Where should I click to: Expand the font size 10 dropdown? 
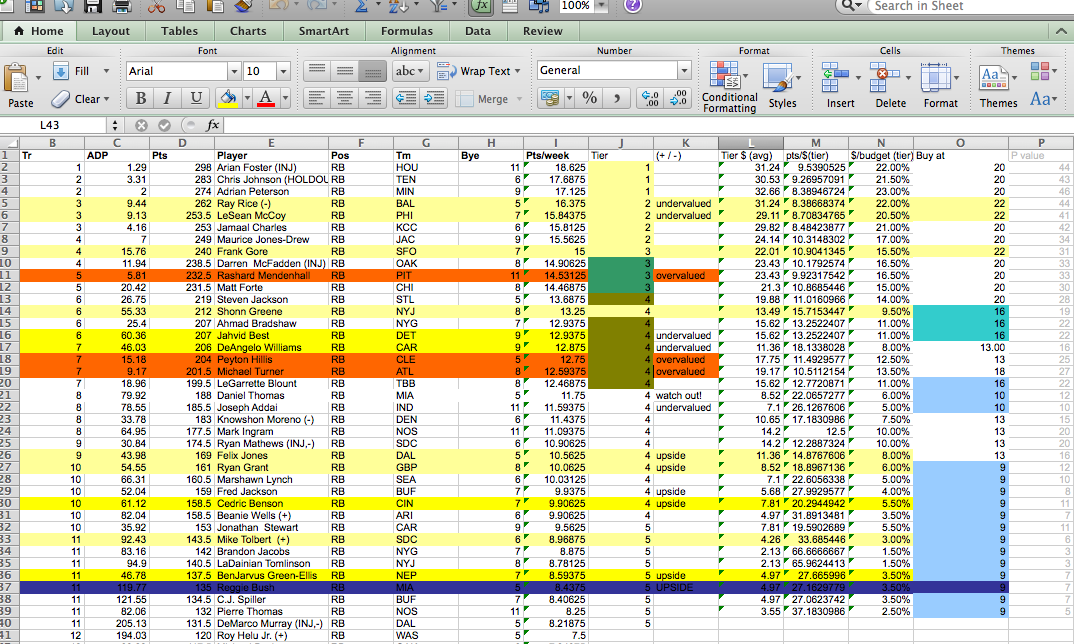[285, 71]
